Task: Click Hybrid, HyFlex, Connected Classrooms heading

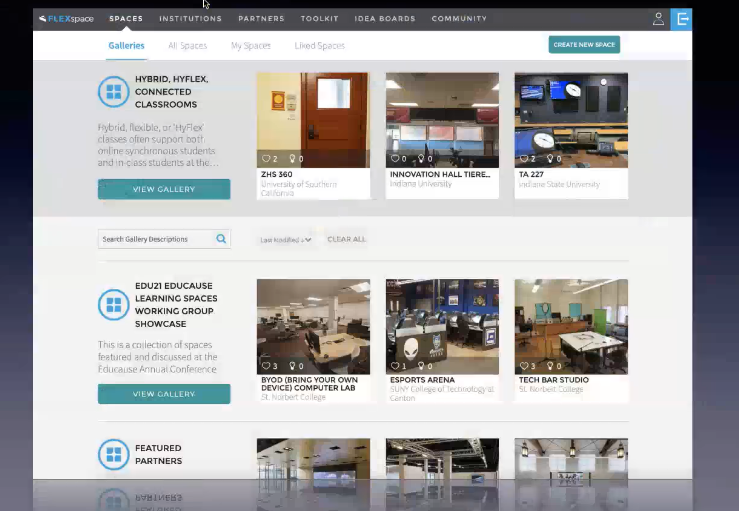Action: (172, 92)
